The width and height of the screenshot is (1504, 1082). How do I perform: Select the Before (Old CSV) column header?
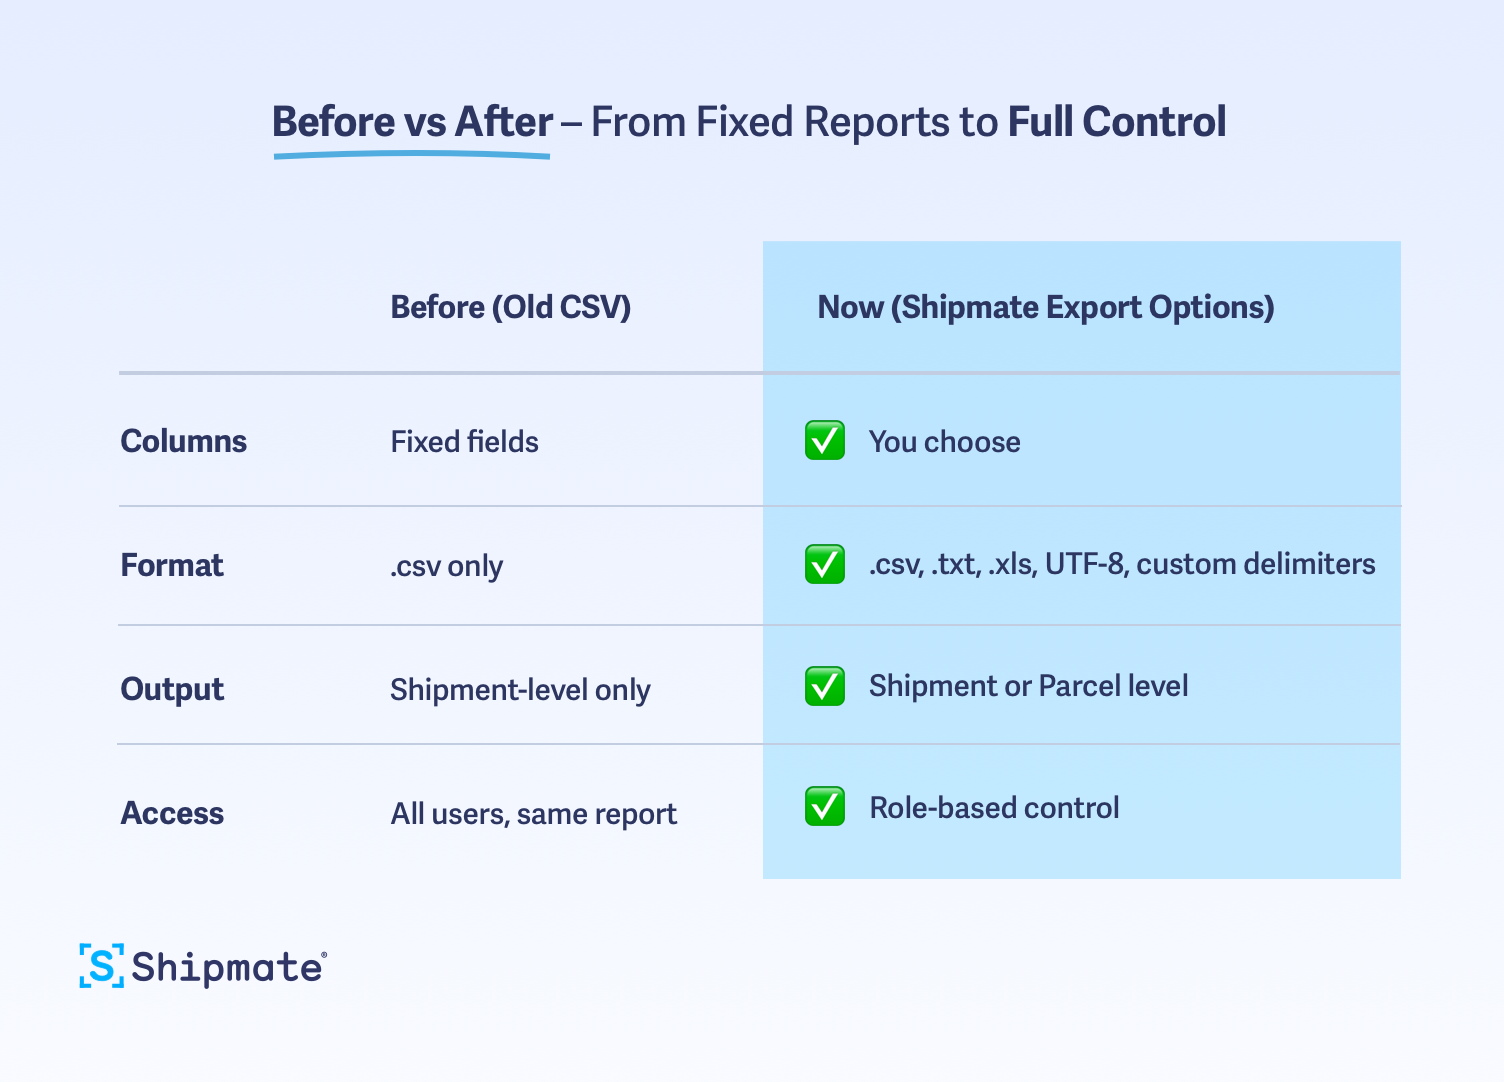[x=510, y=307]
